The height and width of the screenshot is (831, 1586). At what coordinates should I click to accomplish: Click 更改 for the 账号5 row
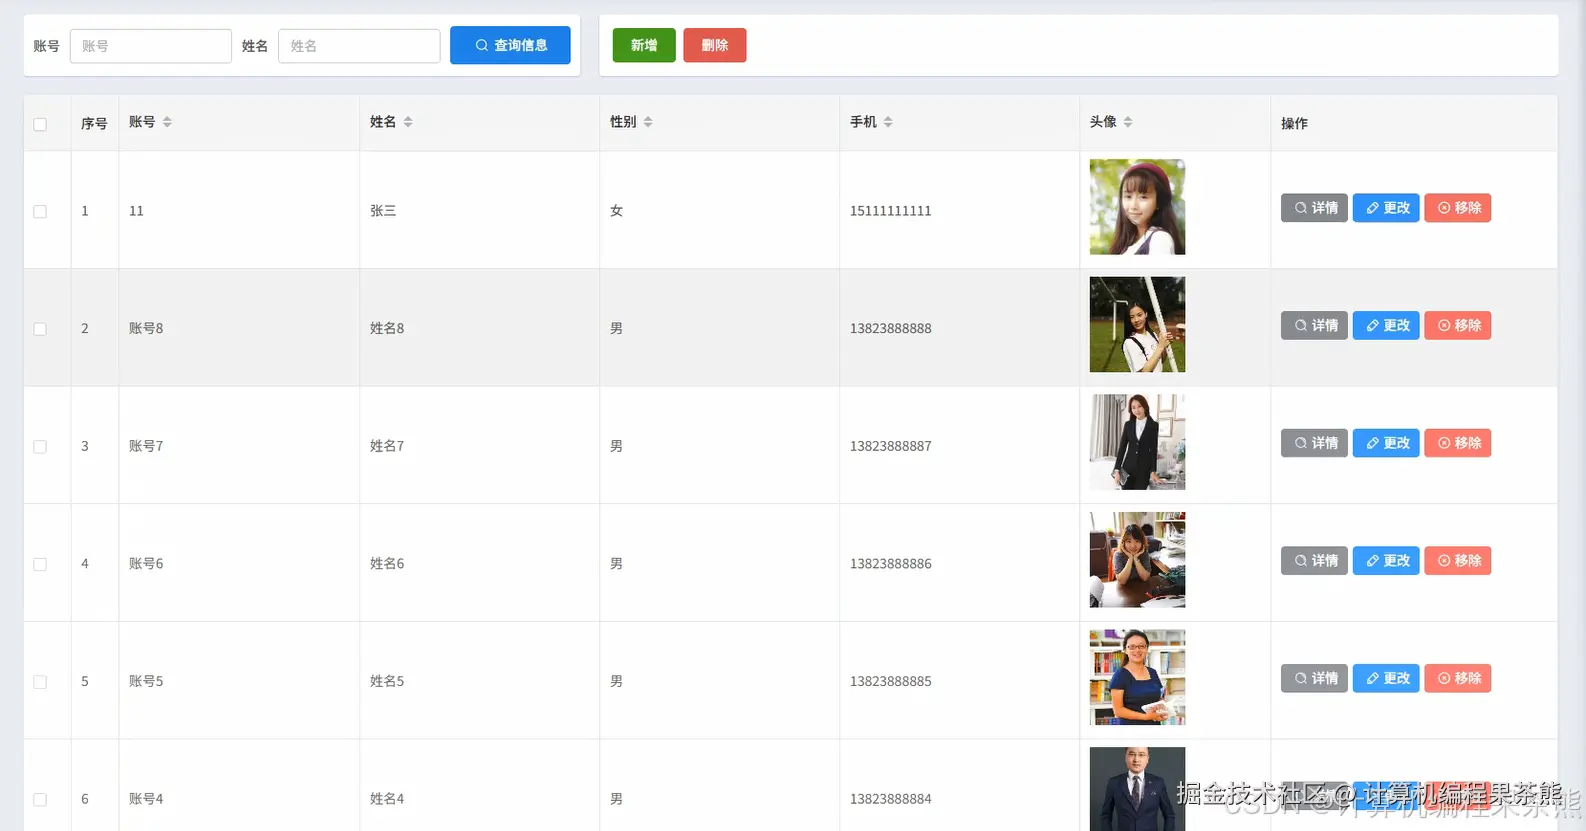[x=1386, y=678]
